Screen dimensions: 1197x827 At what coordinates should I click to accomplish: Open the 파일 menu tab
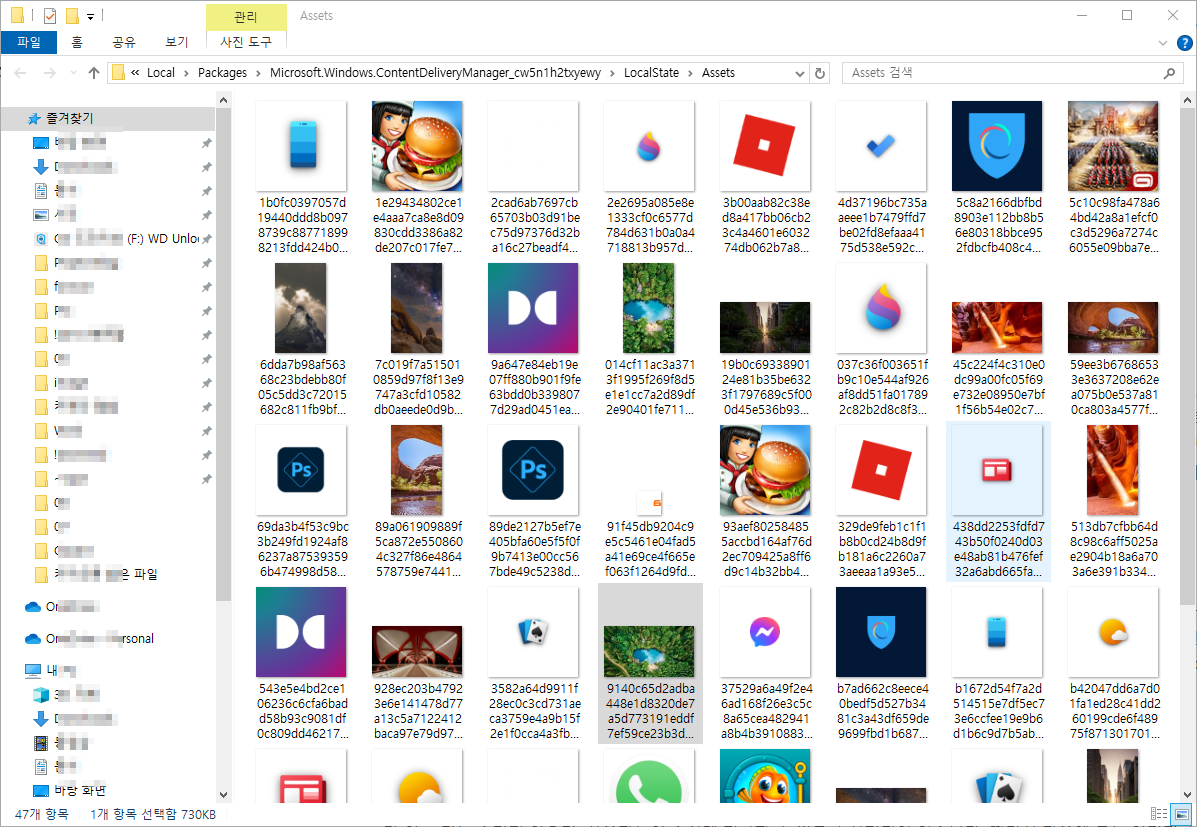click(29, 42)
